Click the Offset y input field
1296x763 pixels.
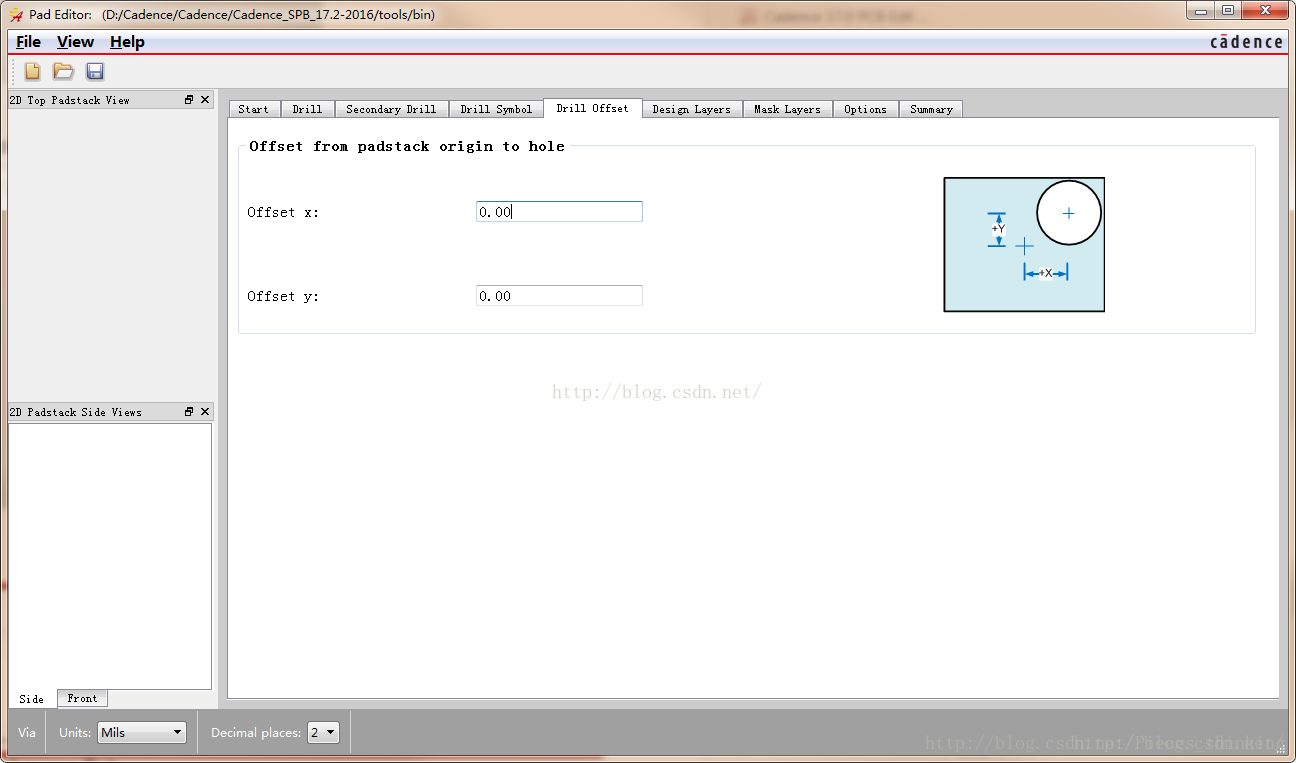(x=559, y=296)
